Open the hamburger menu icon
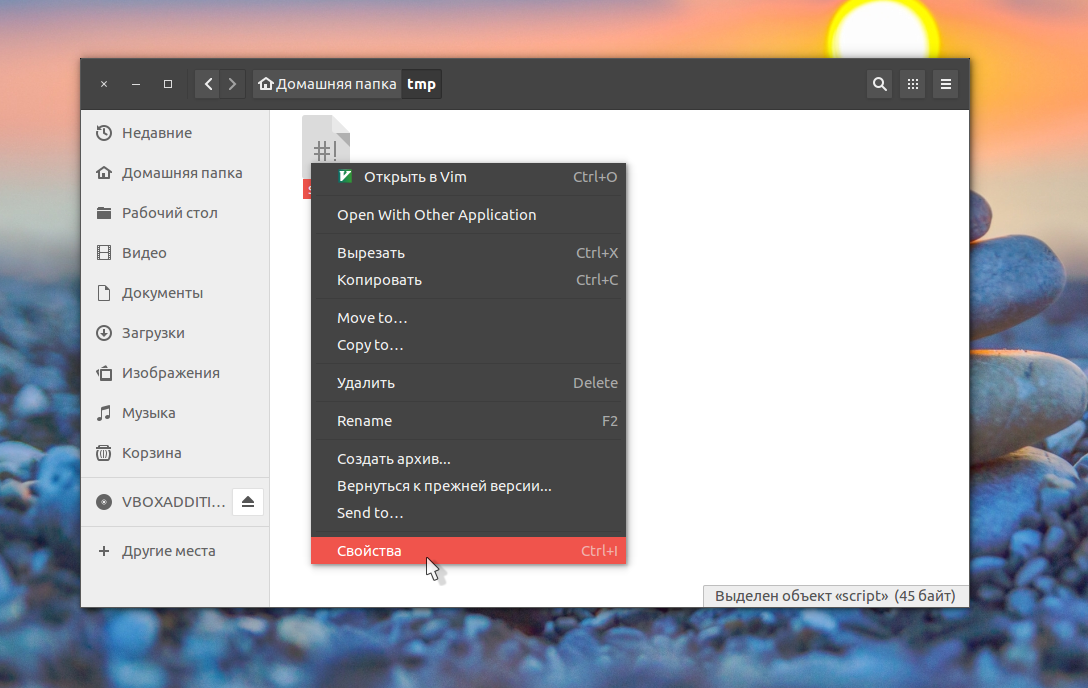Image resolution: width=1088 pixels, height=688 pixels. pyautogui.click(x=945, y=84)
